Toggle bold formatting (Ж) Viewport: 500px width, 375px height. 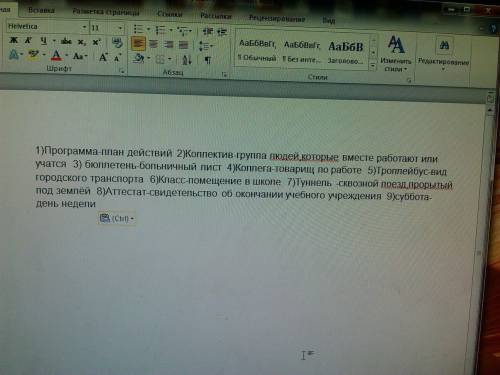(x=13, y=40)
